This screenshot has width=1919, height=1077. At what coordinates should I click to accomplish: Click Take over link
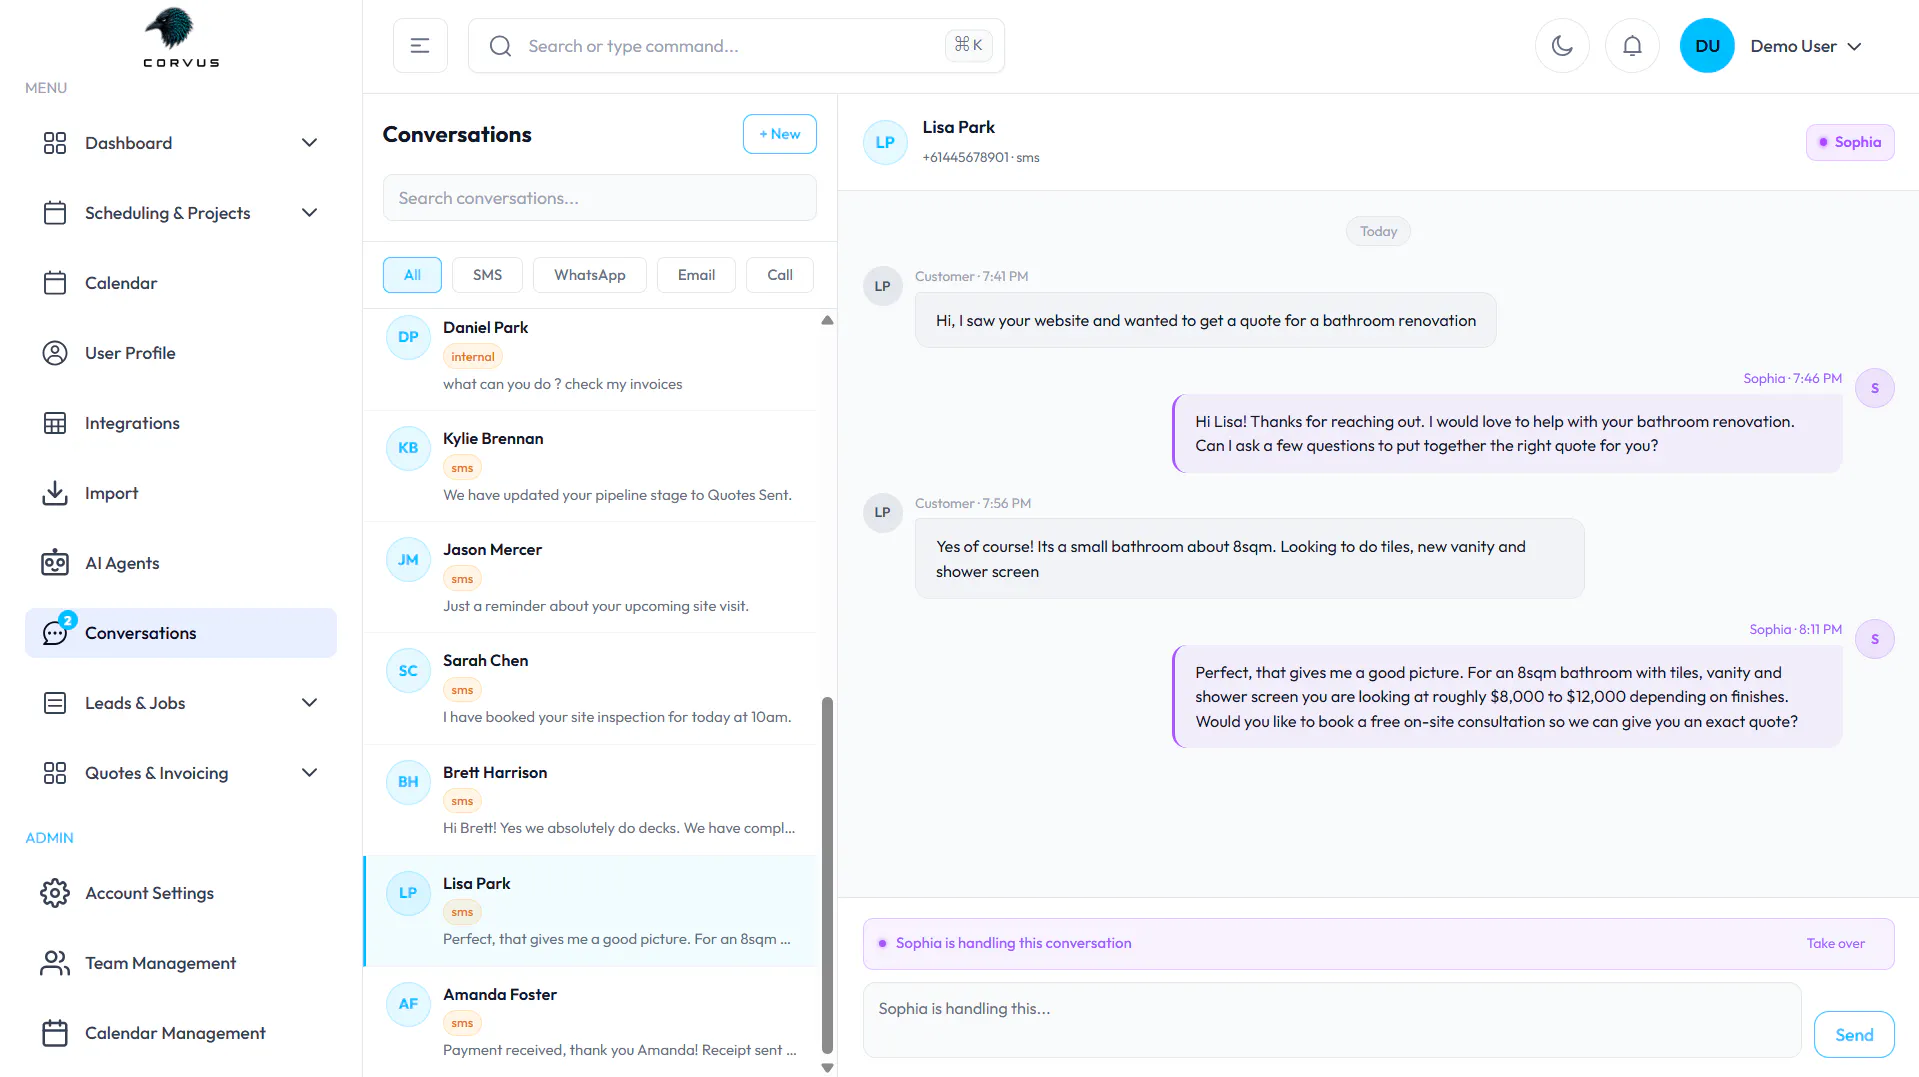click(1835, 943)
